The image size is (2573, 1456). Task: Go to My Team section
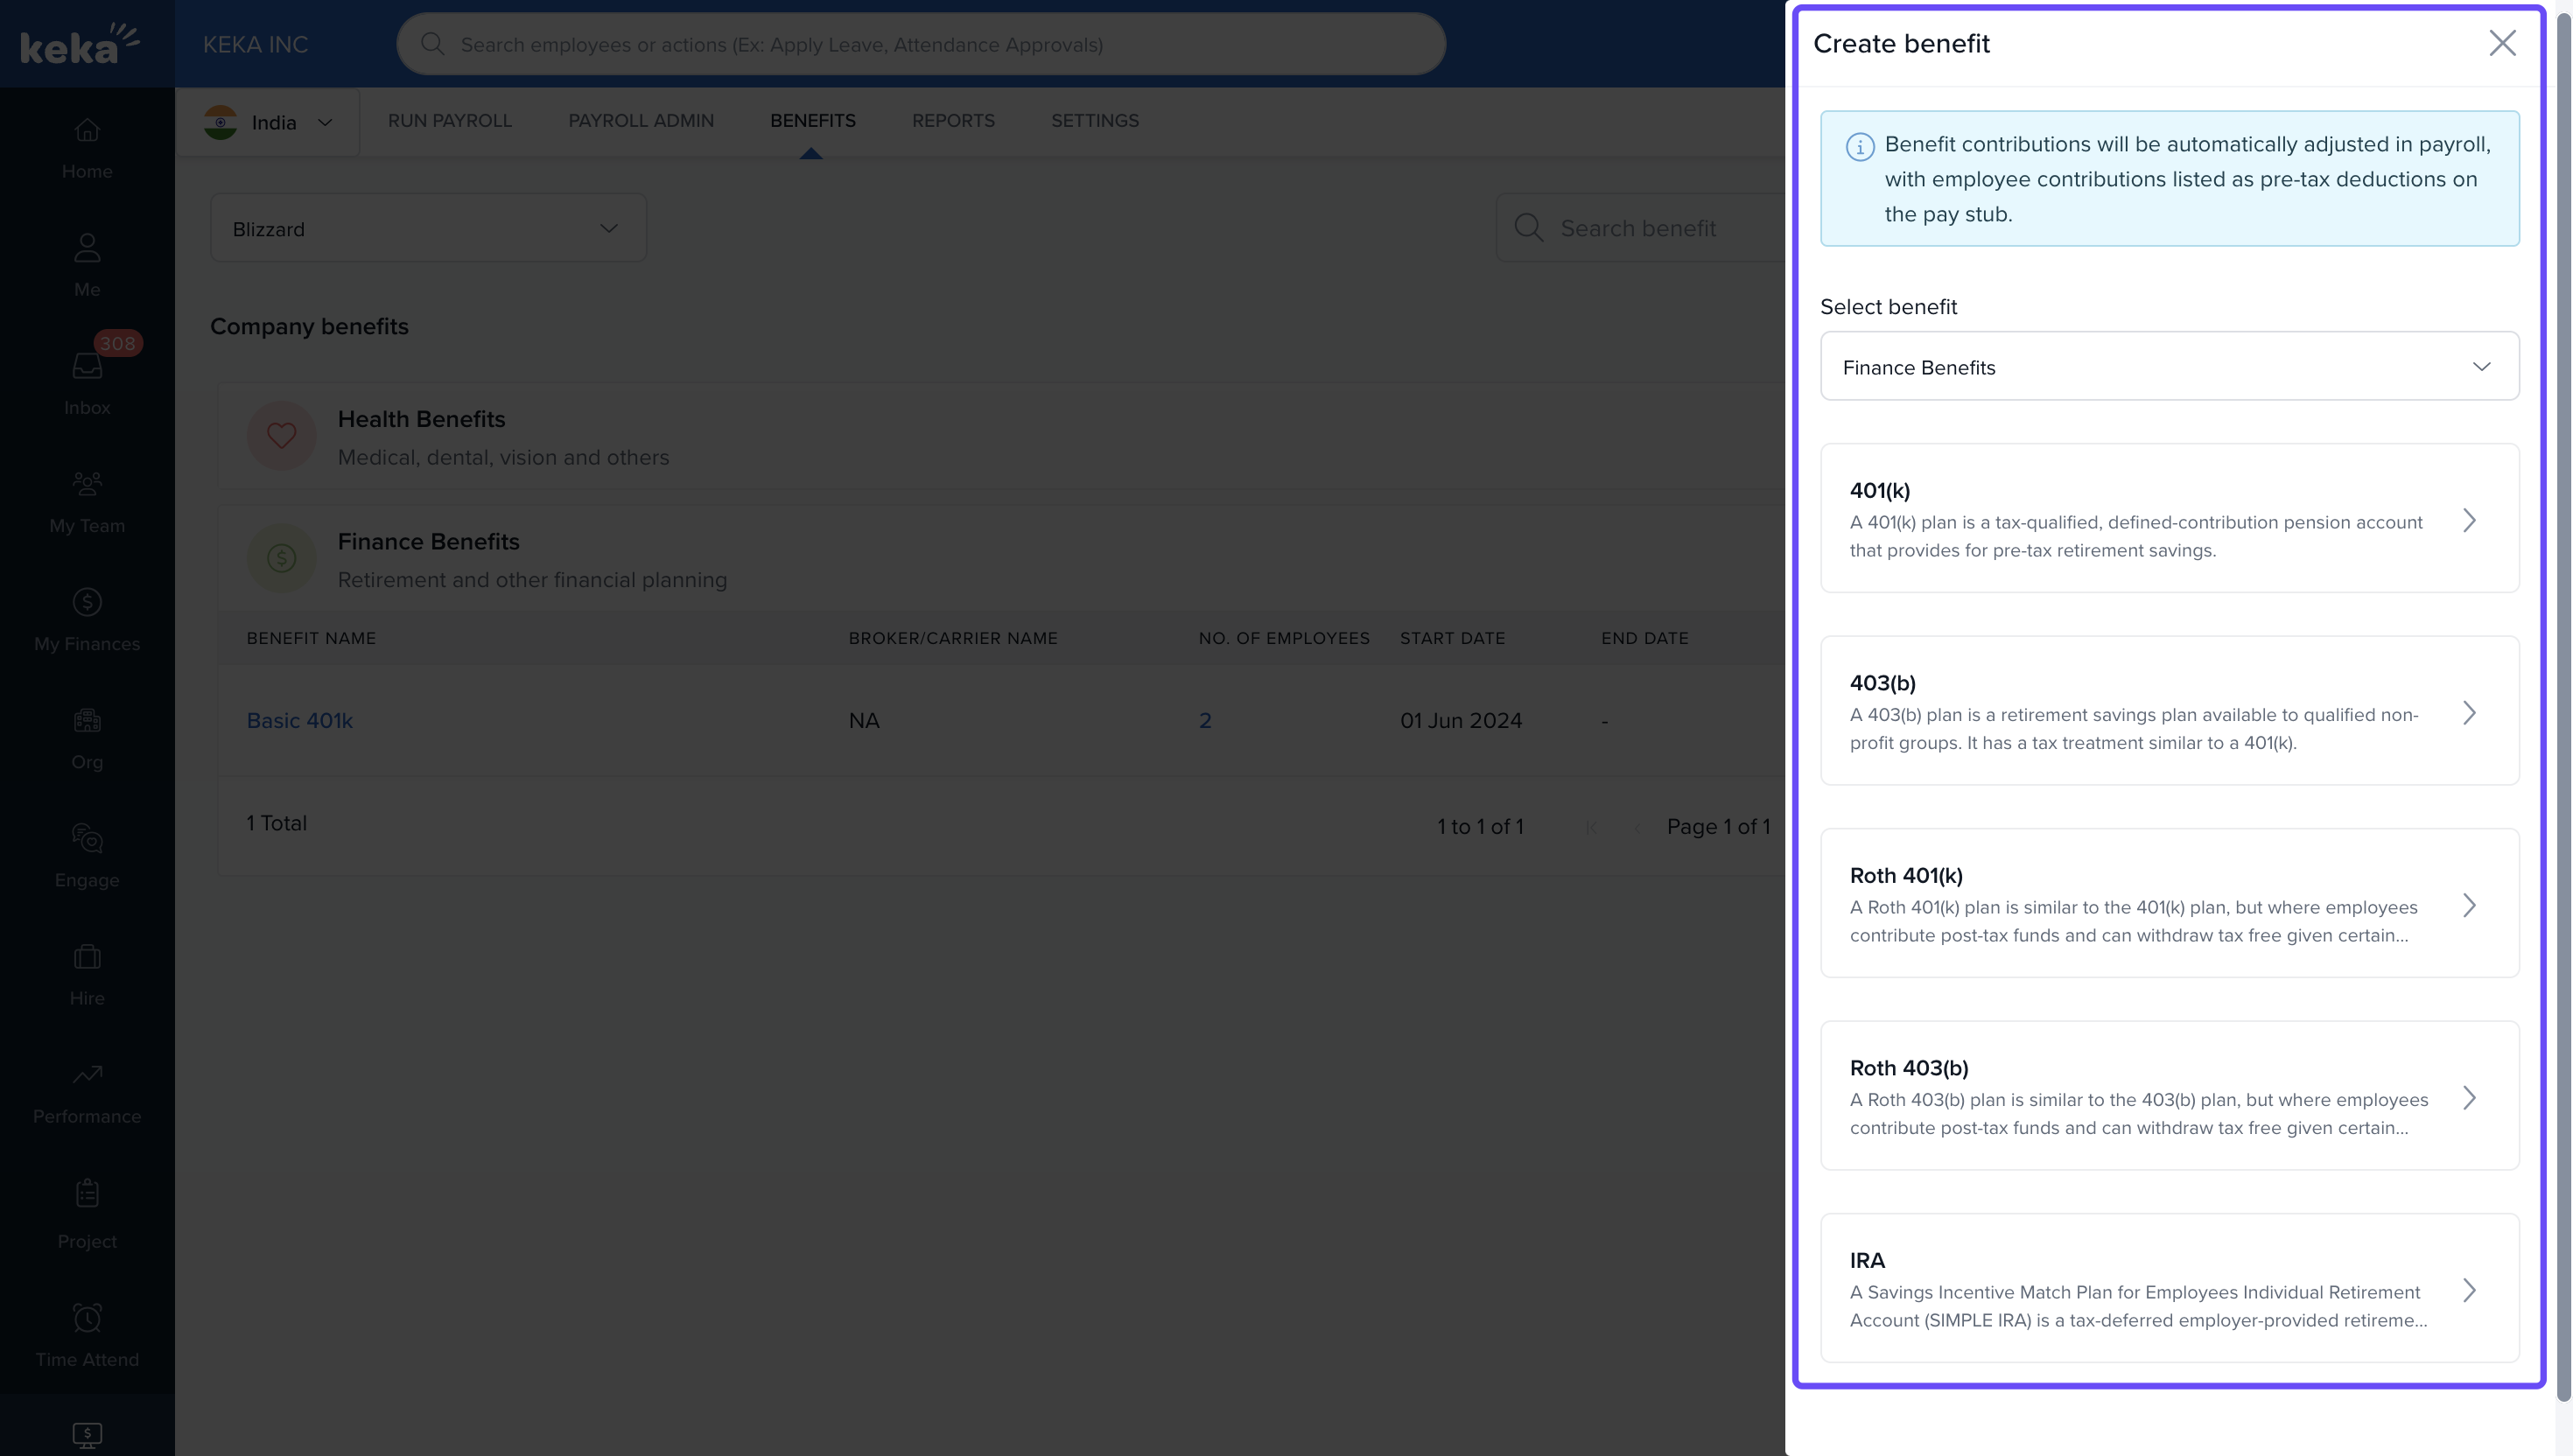pos(87,500)
